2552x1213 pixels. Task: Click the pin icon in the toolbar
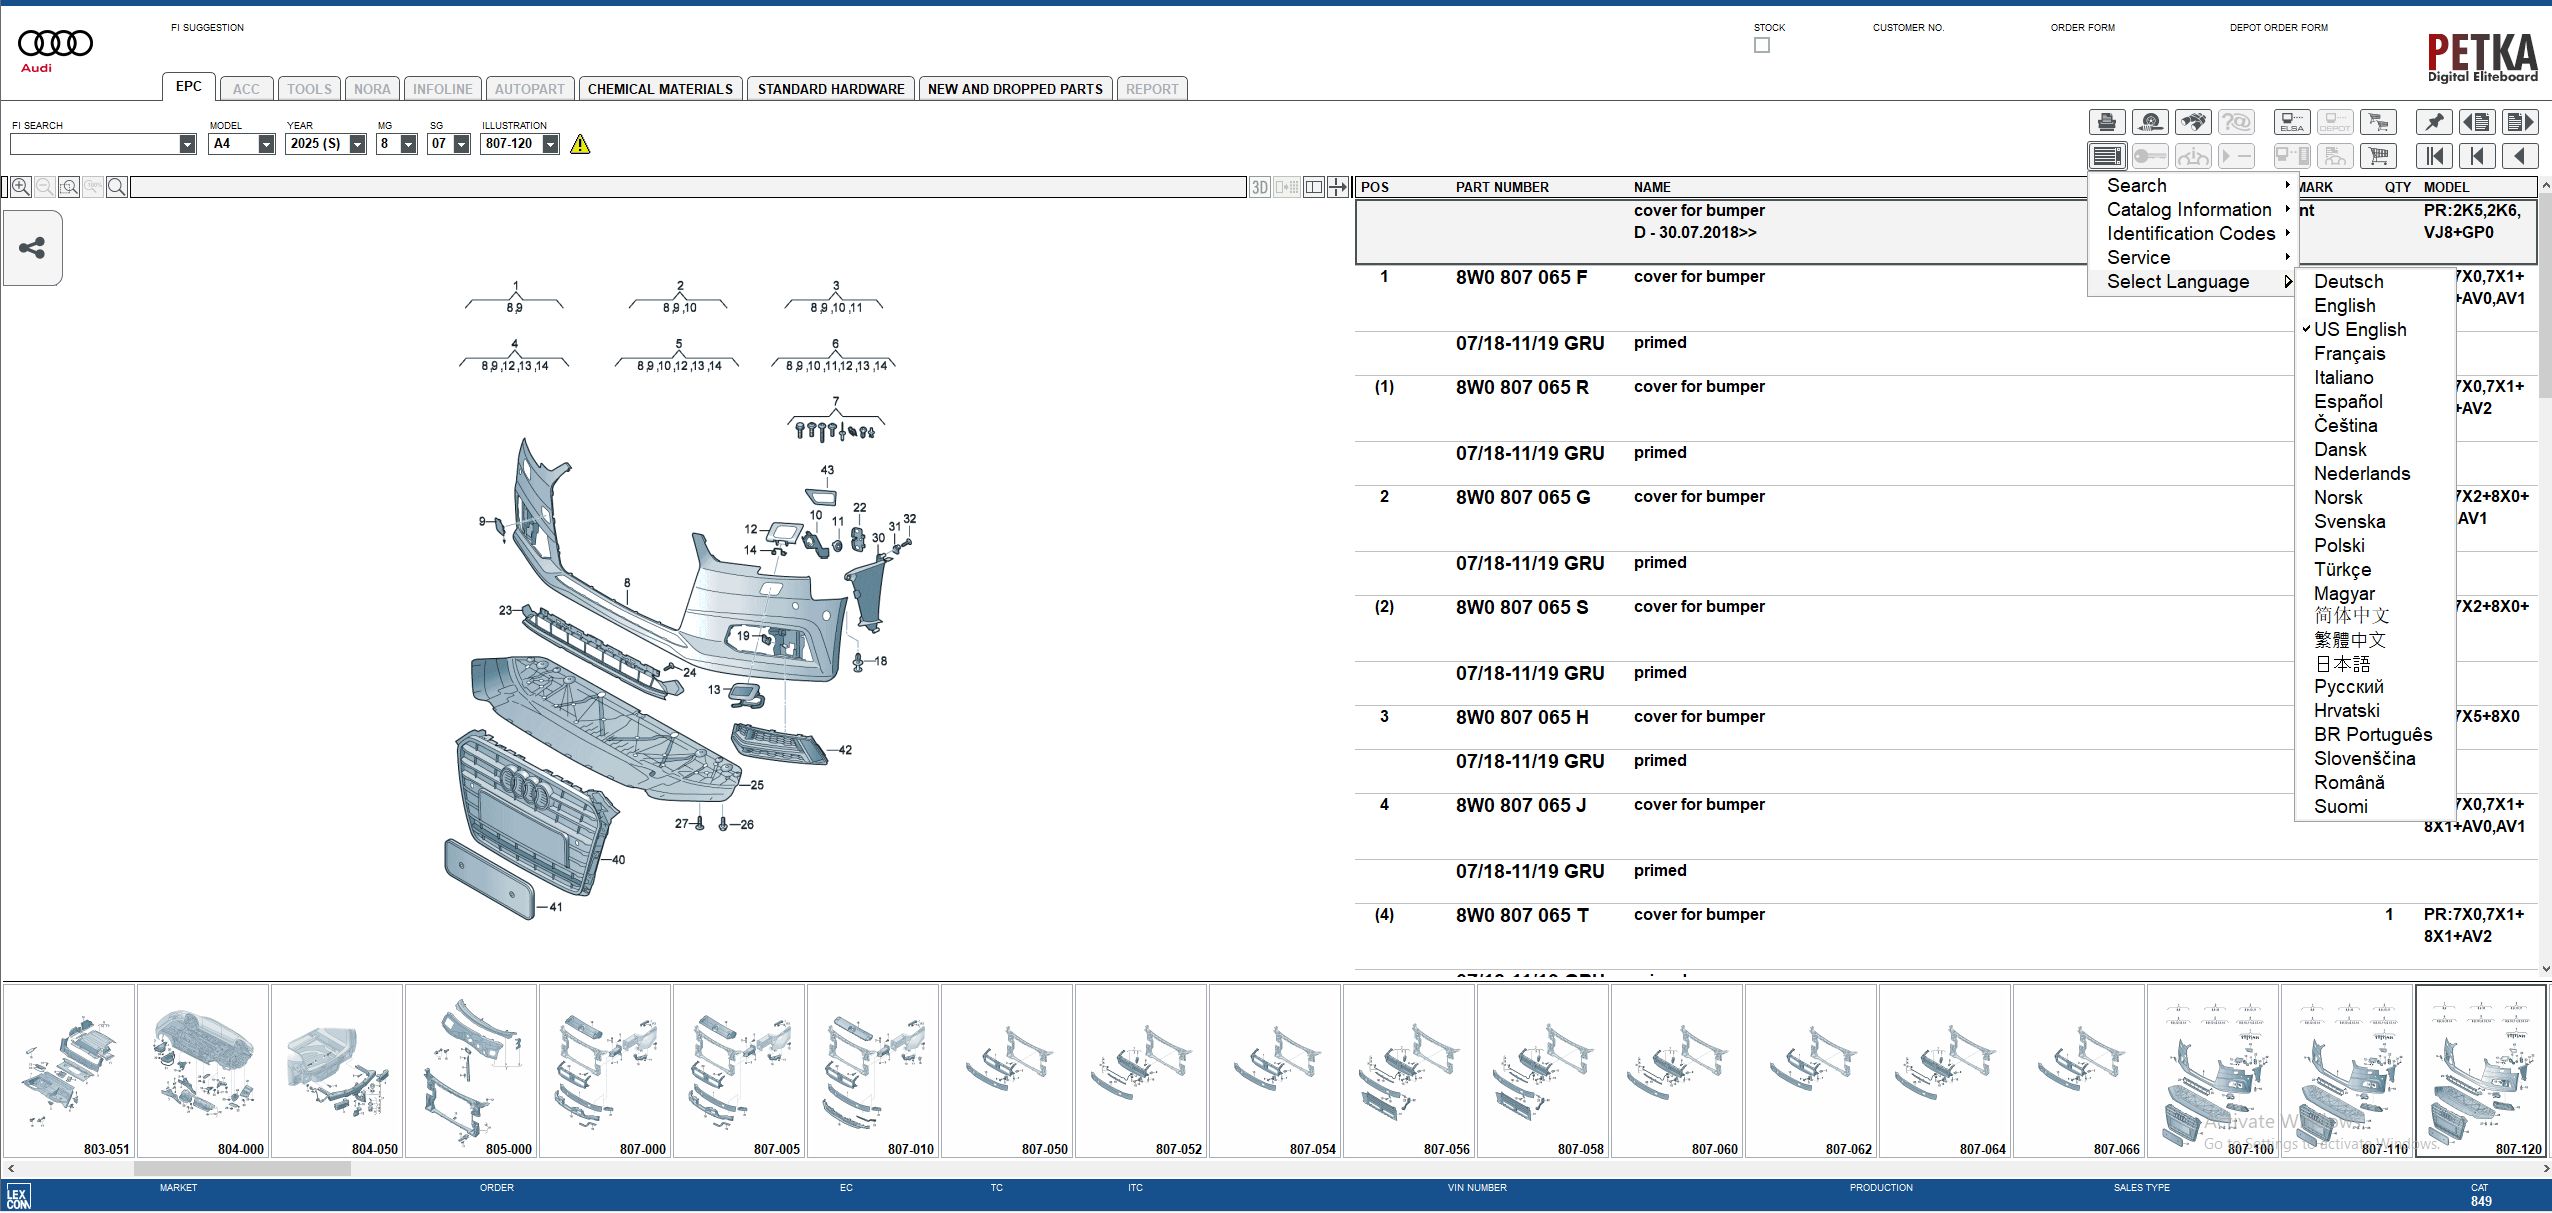2435,121
